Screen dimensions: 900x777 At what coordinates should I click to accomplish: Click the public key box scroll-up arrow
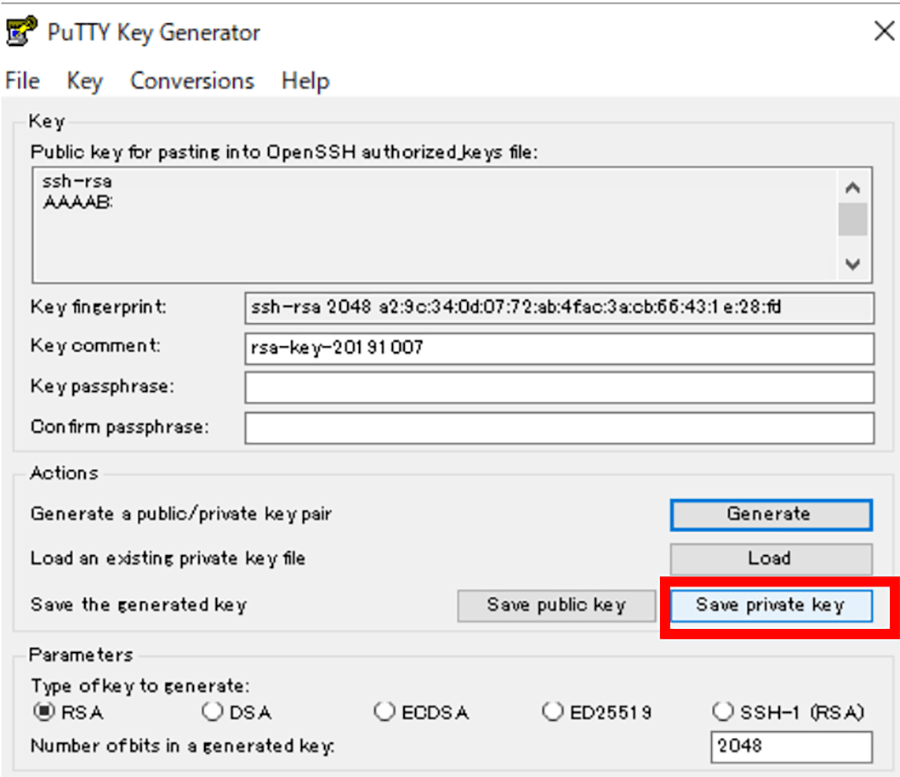coord(852,188)
